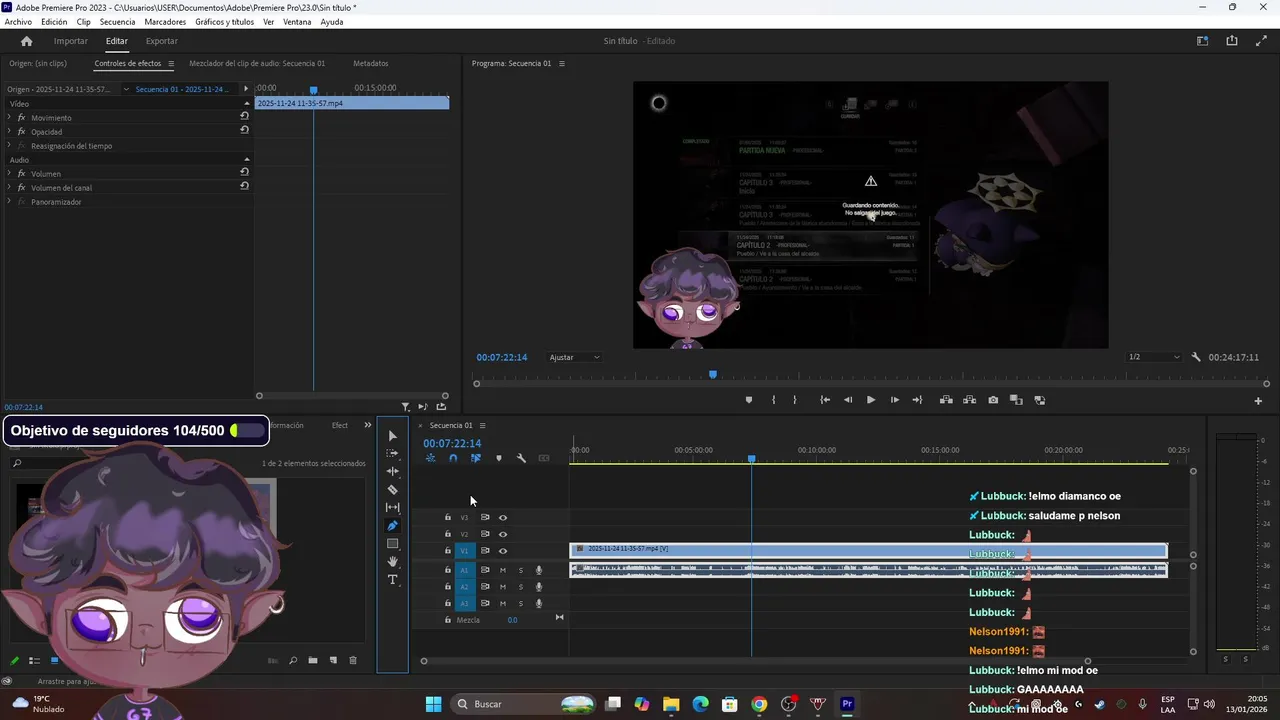The width and height of the screenshot is (1280, 720).
Task: Select the 2025-11-24 11-35-57.mp4 video clip
Action: coord(868,550)
